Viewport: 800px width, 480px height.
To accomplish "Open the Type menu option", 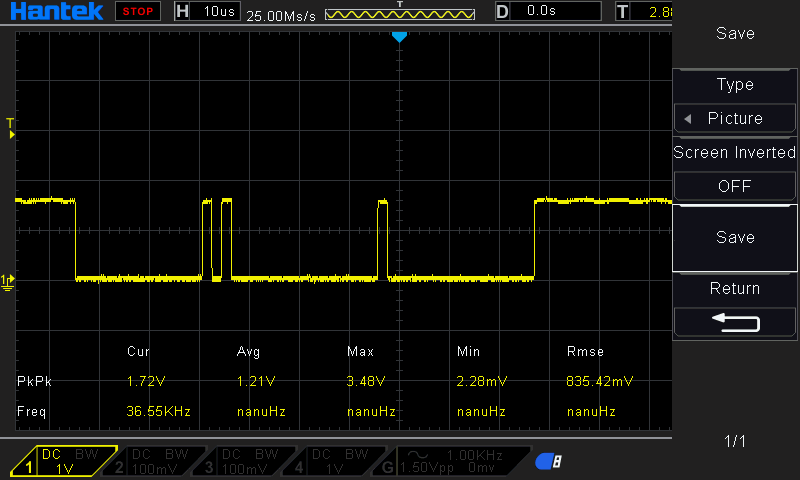I will pyautogui.click(x=735, y=85).
